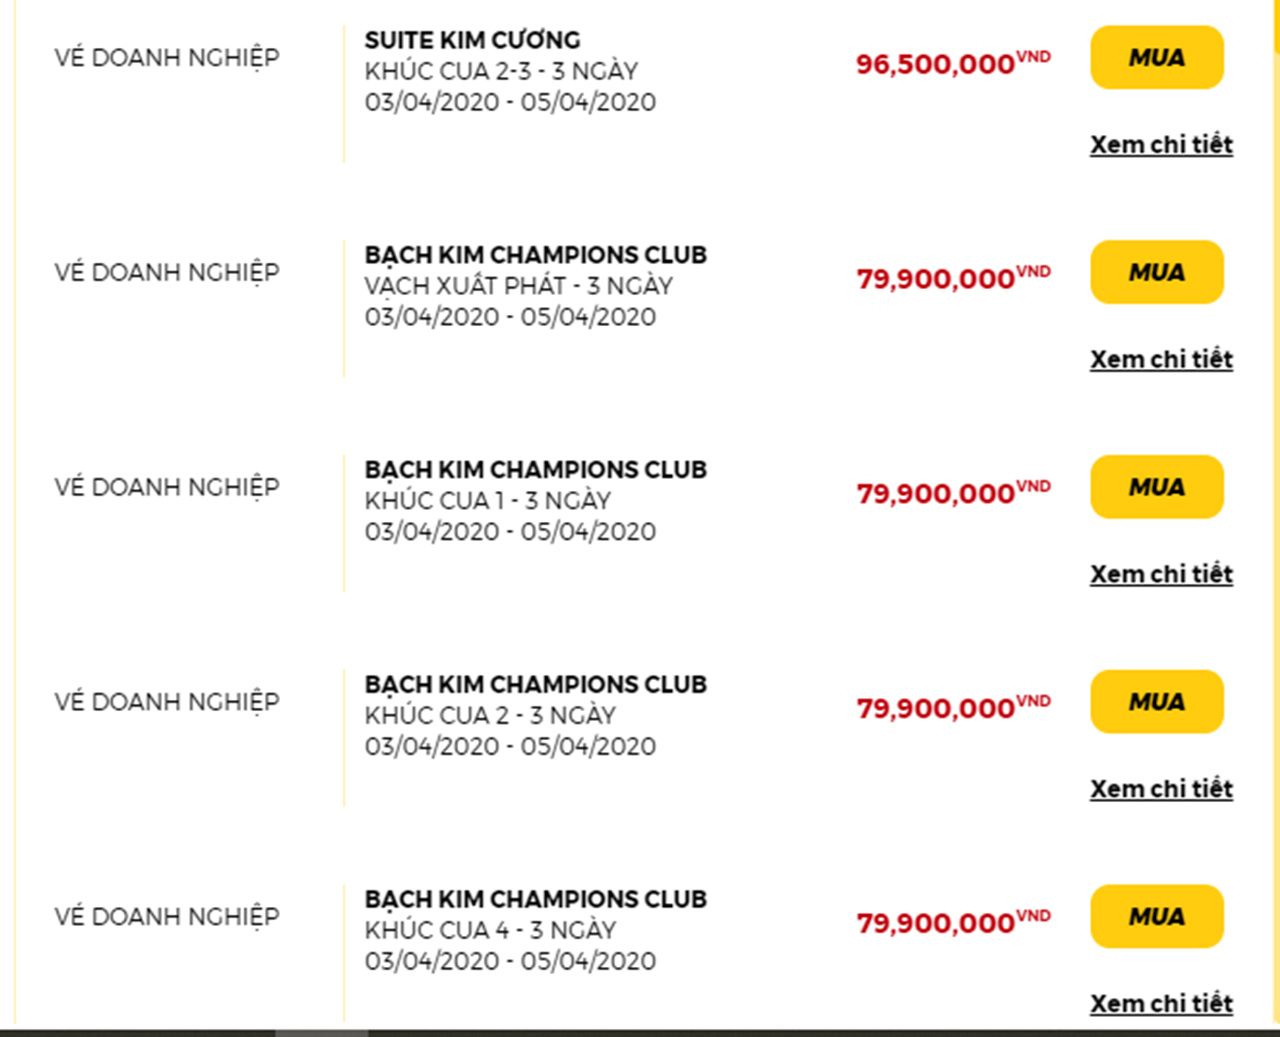This screenshot has width=1280, height=1037.
Task: Buy the Suite Kim Cương ticket
Action: [x=1156, y=58]
